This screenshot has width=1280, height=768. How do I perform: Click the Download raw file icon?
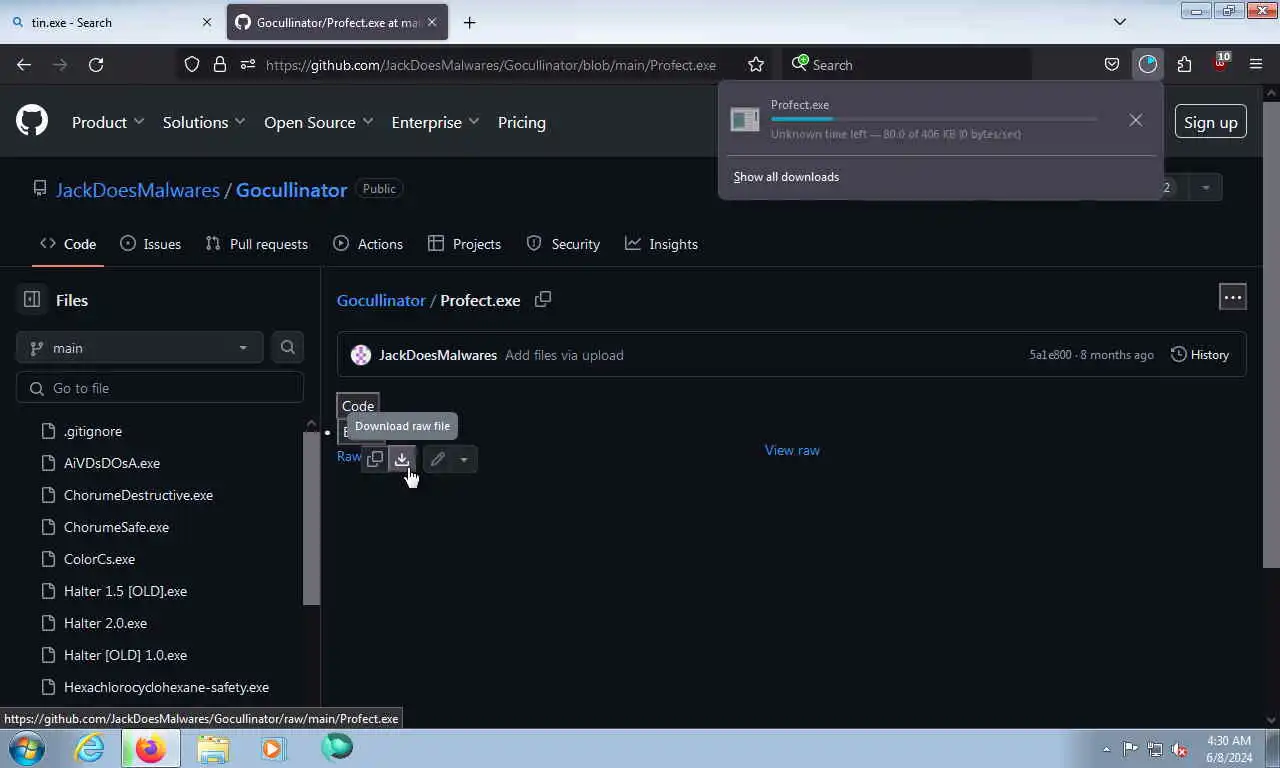pos(402,459)
